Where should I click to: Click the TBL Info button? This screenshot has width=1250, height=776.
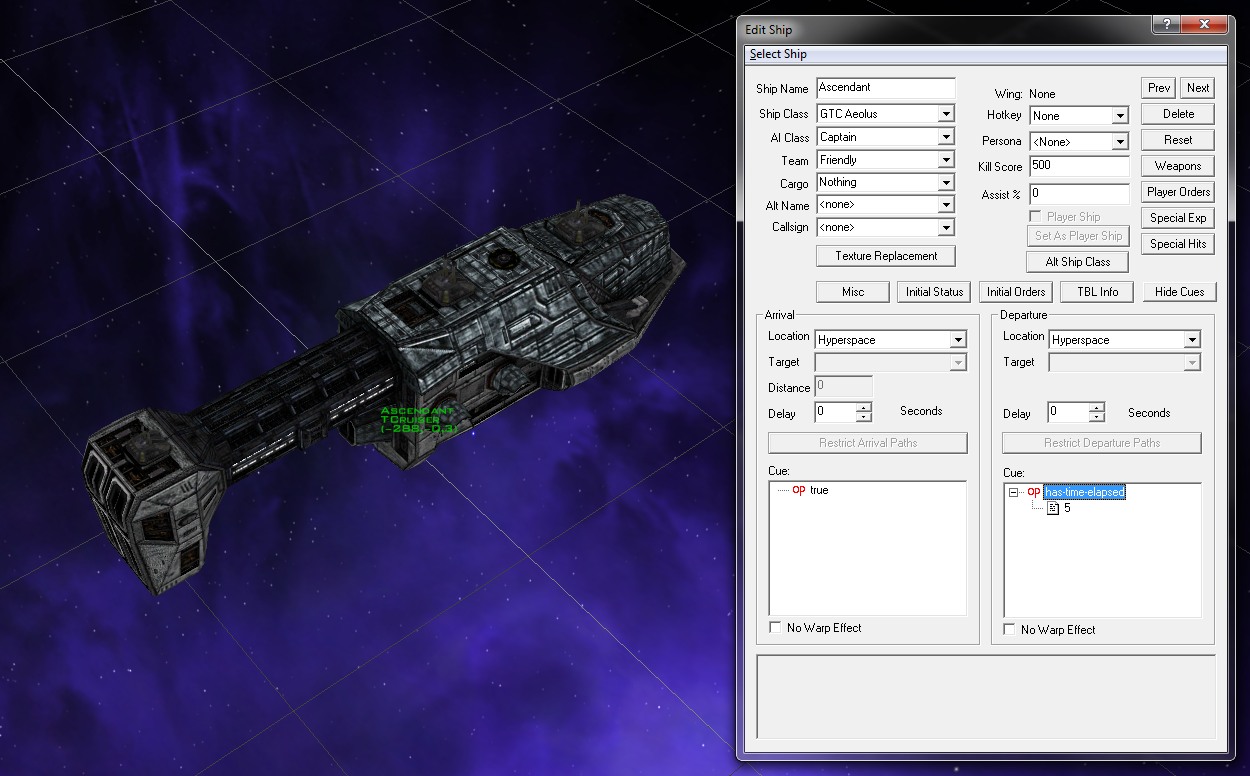pyautogui.click(x=1098, y=292)
